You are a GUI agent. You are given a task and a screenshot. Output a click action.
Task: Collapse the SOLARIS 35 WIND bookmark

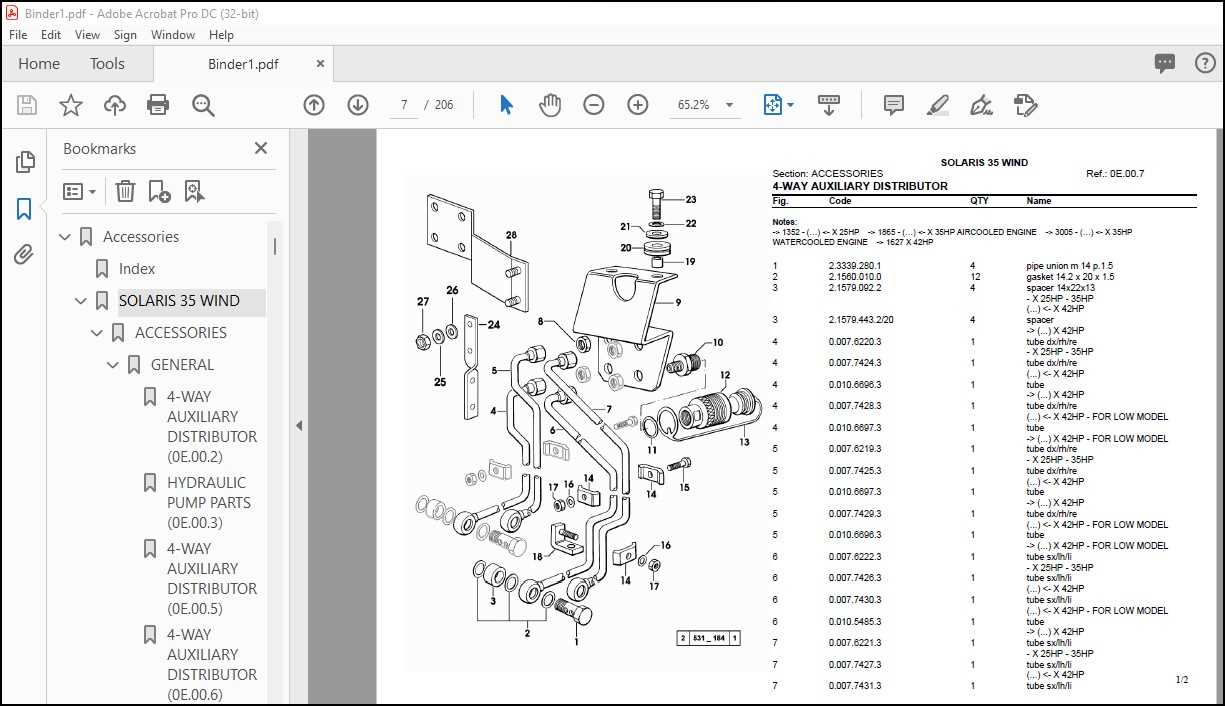pos(82,301)
